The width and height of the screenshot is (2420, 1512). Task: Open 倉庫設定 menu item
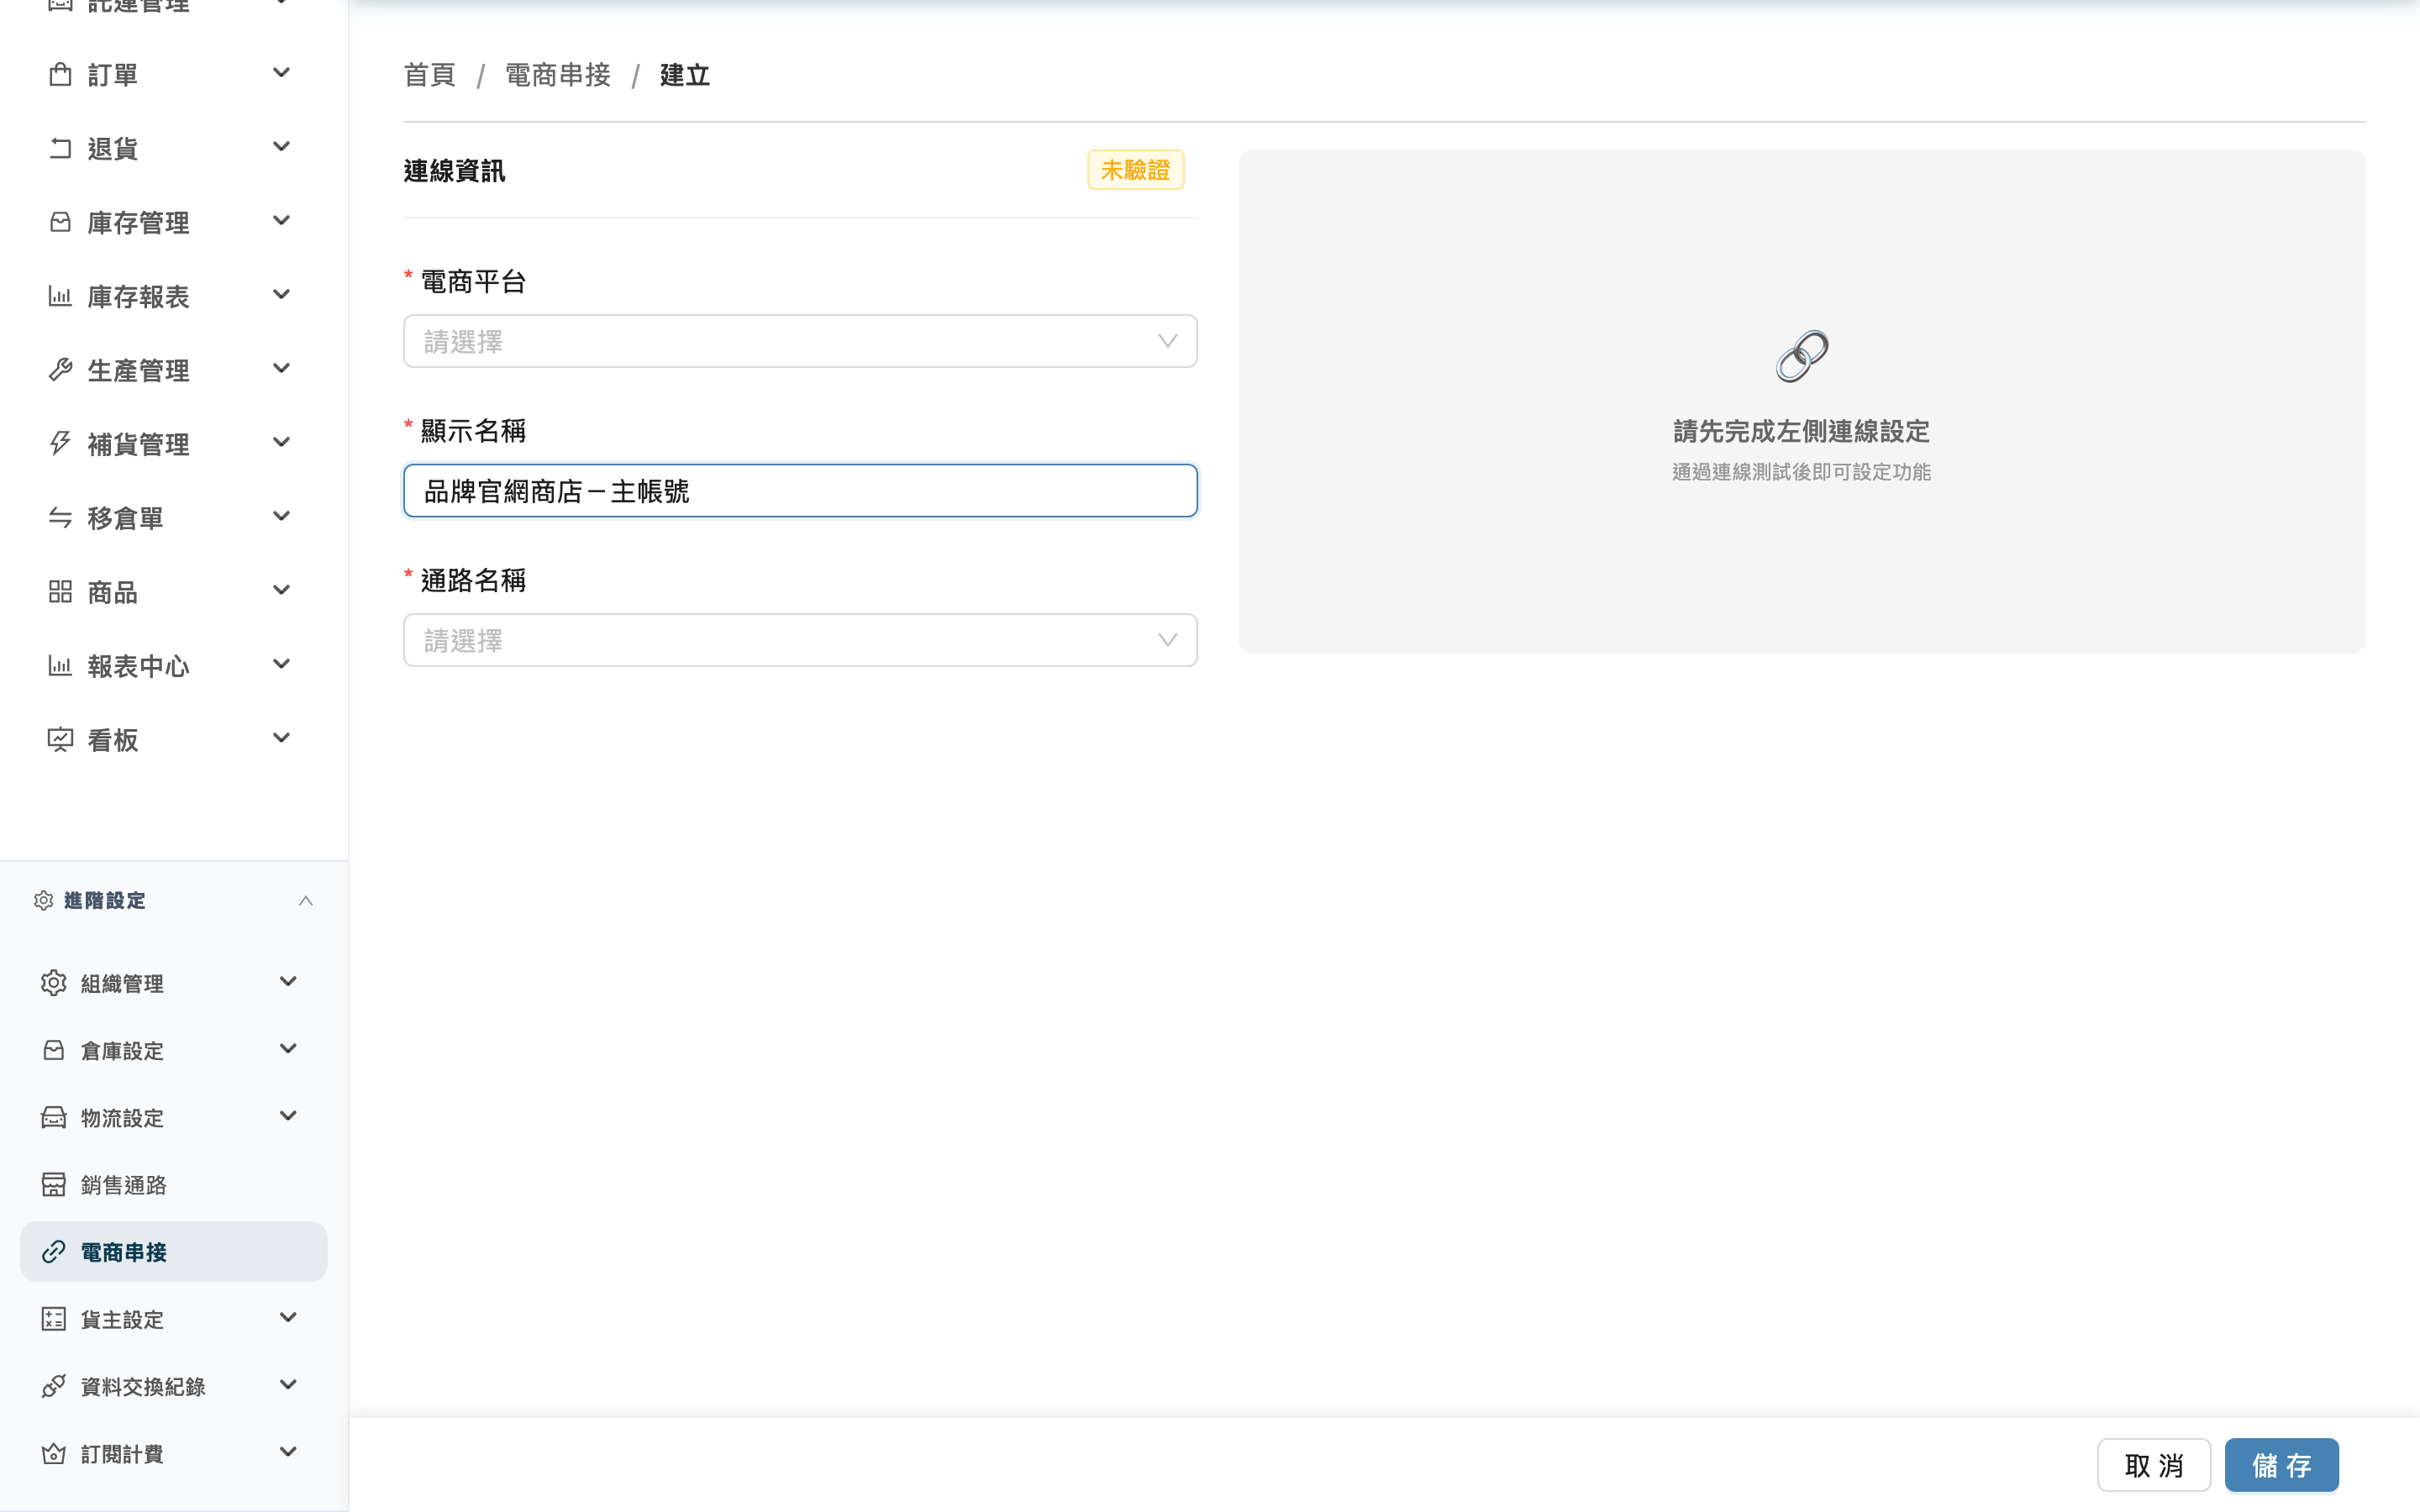(174, 1050)
